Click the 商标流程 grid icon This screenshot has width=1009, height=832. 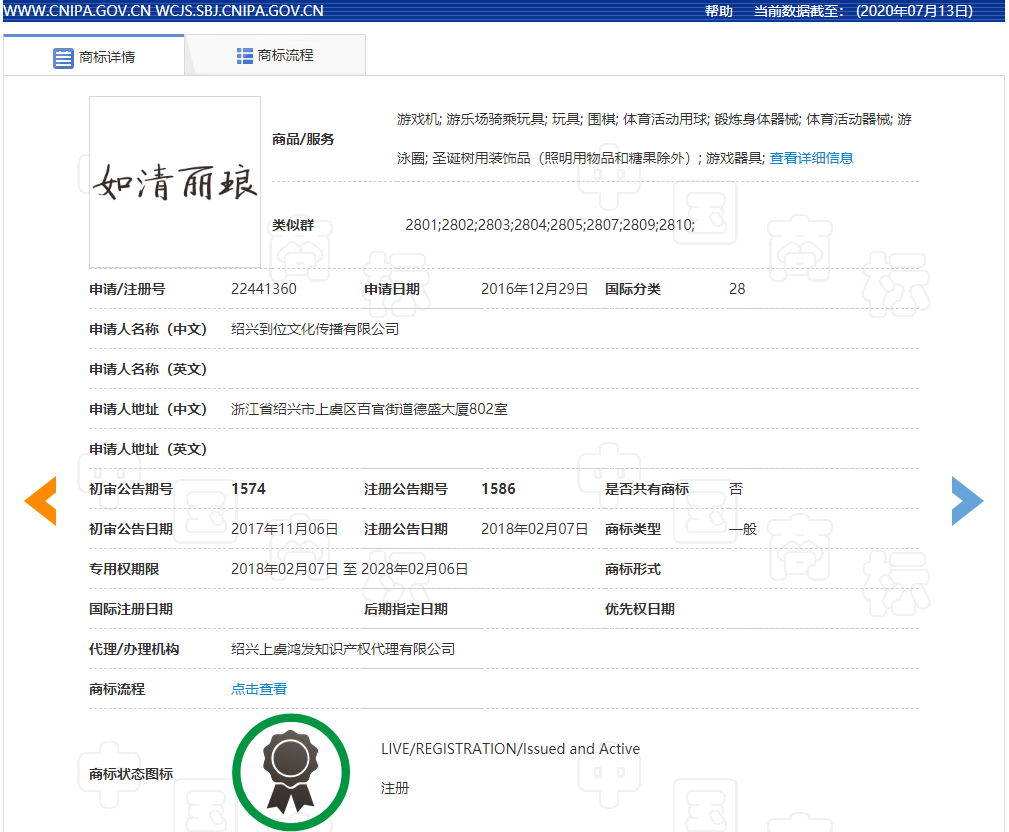245,56
